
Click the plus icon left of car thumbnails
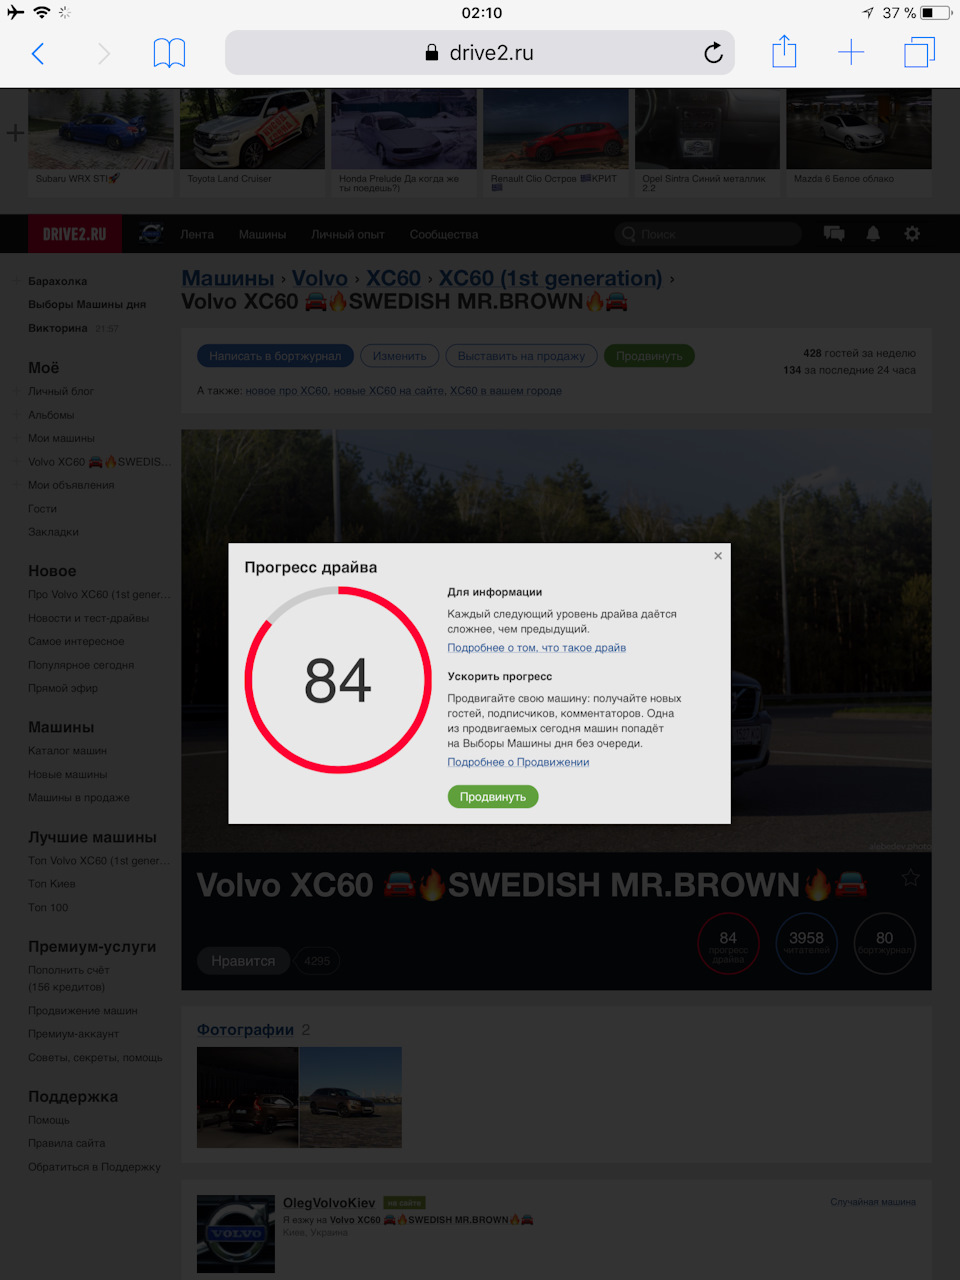15,133
